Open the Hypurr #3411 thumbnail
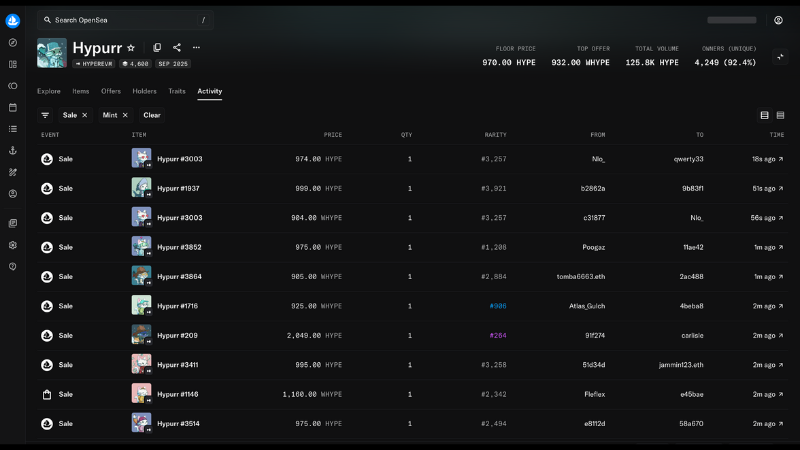The height and width of the screenshot is (450, 800). [141, 364]
